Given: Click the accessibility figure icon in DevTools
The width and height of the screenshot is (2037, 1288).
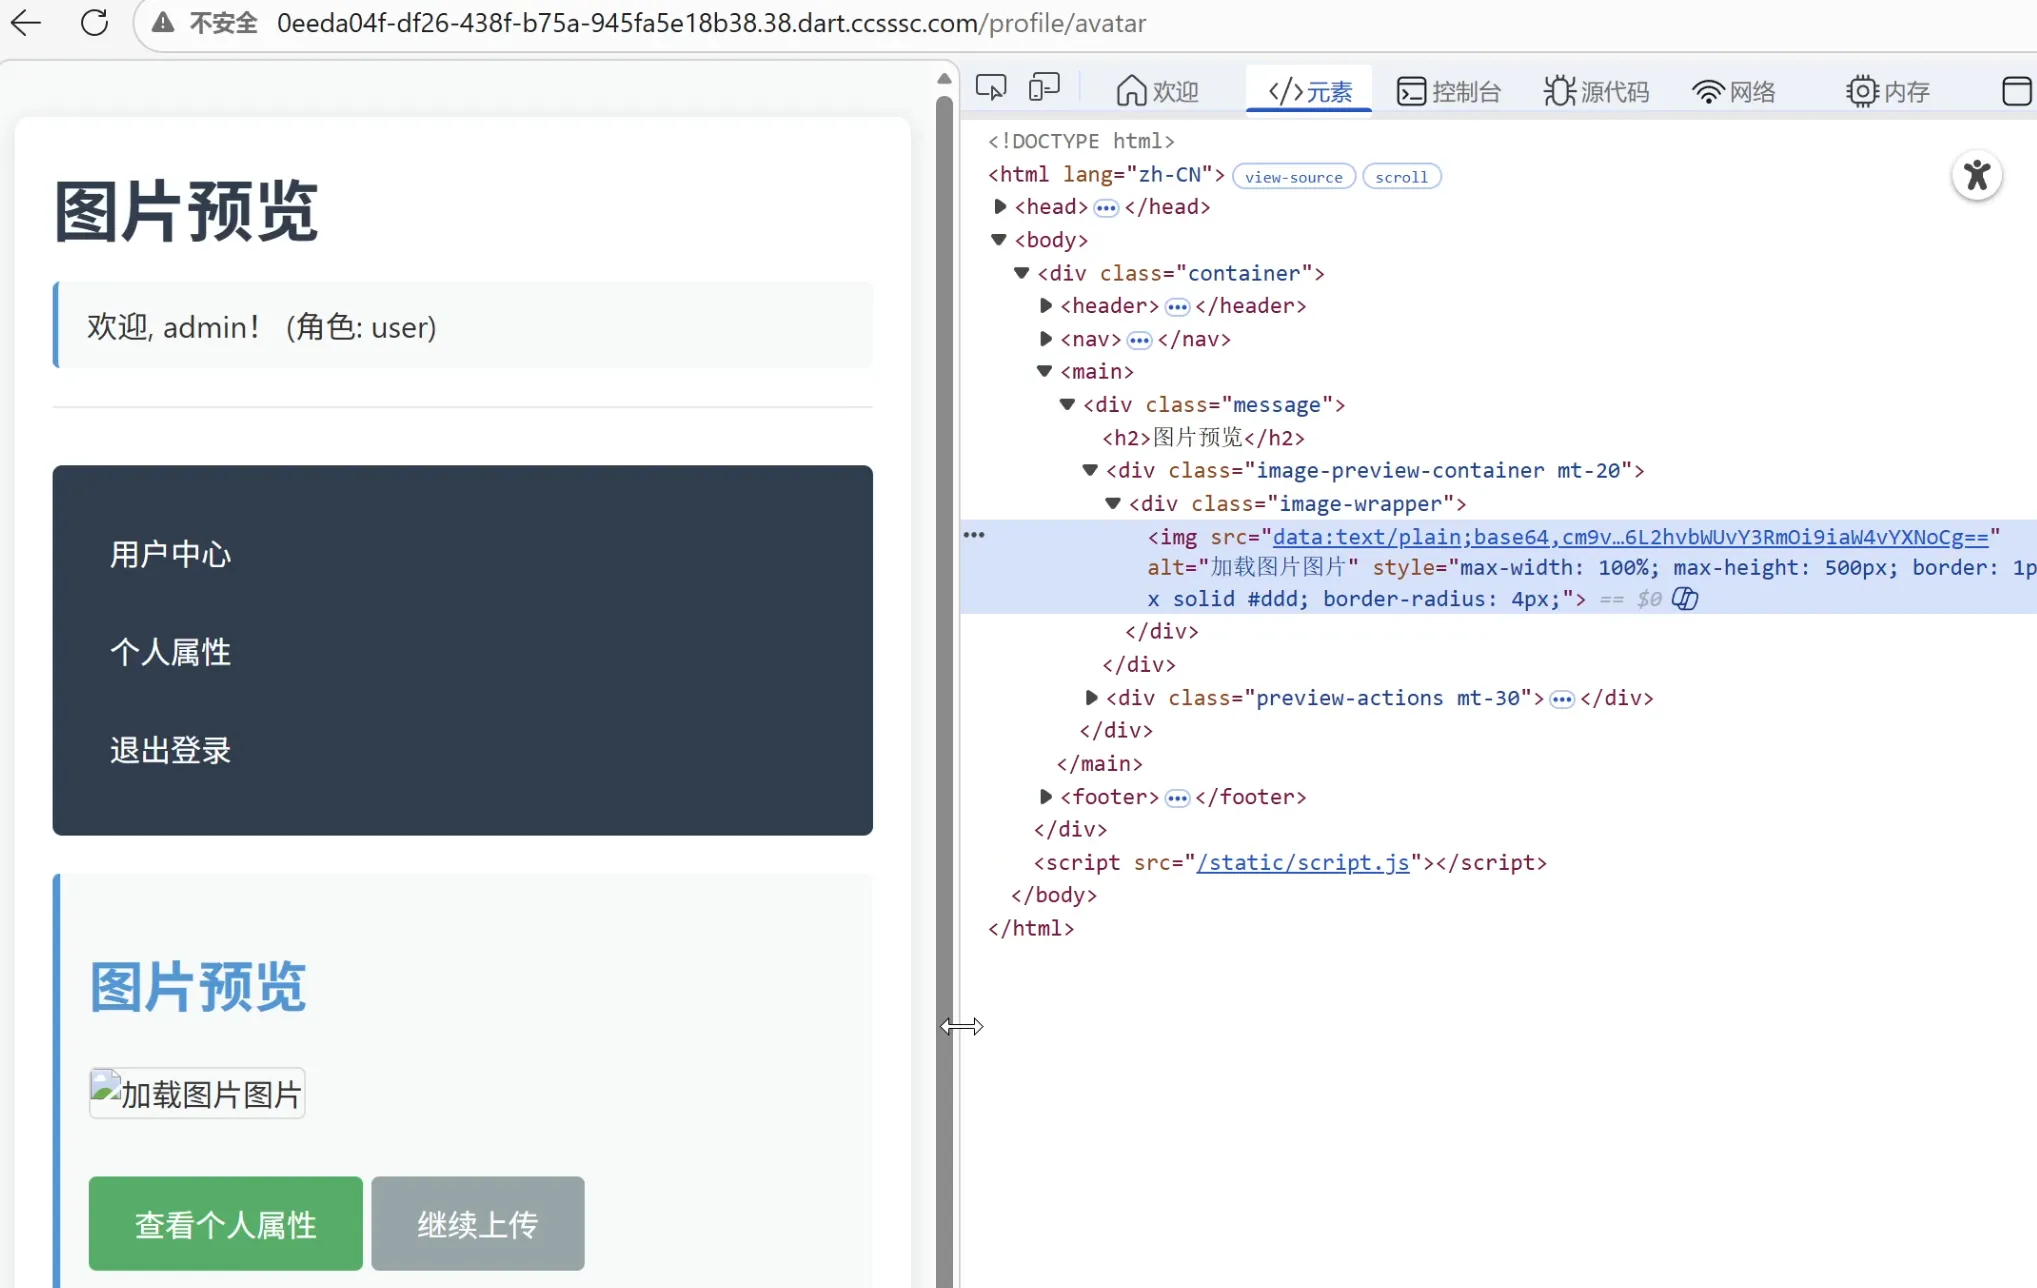Looking at the screenshot, I should pyautogui.click(x=1976, y=176).
